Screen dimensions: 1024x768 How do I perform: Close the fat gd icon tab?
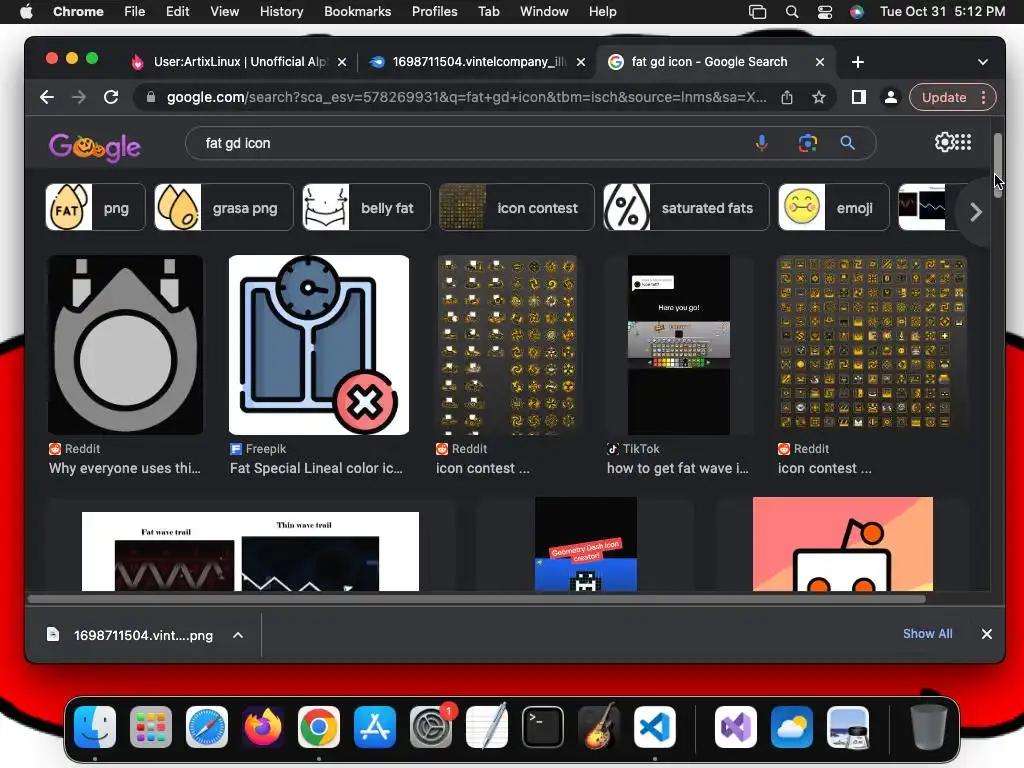820,62
